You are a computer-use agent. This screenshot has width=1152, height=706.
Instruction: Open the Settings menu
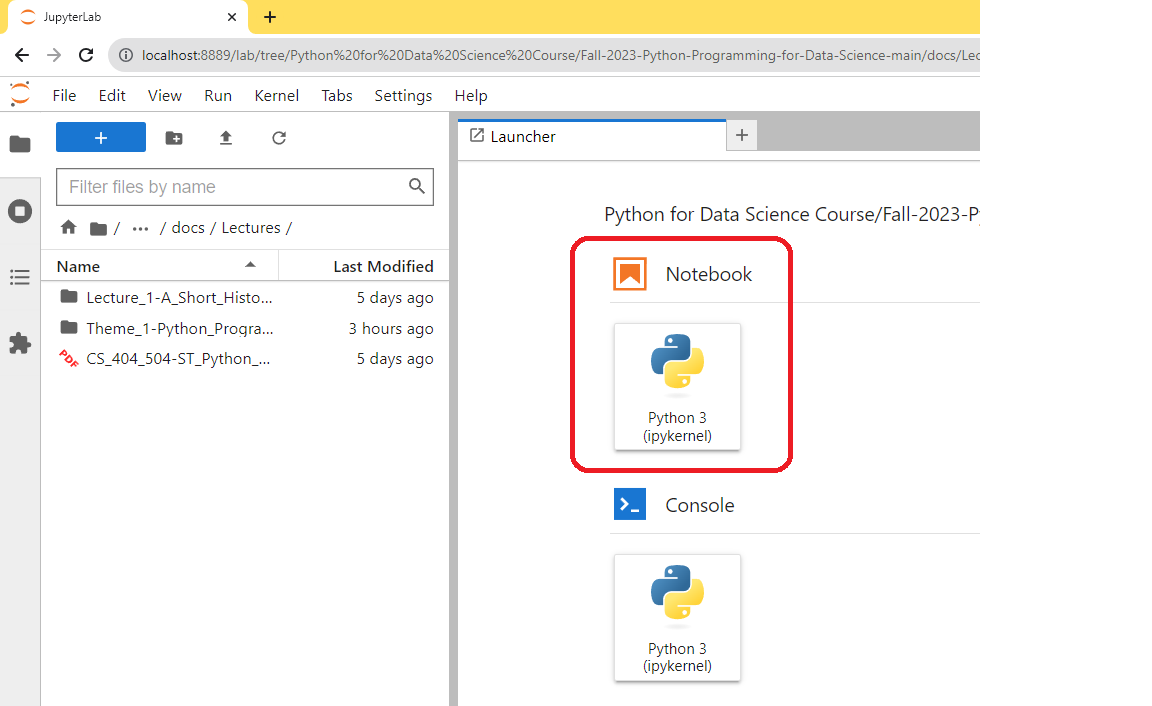coord(403,96)
